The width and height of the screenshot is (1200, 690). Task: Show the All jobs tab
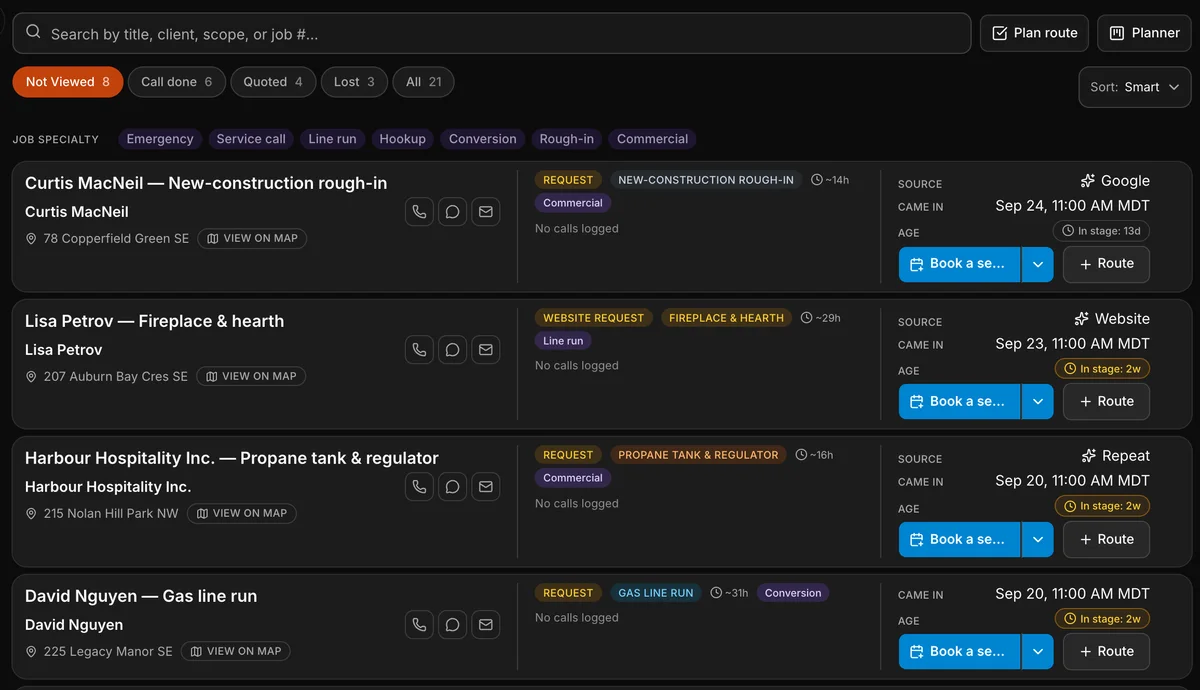point(423,82)
